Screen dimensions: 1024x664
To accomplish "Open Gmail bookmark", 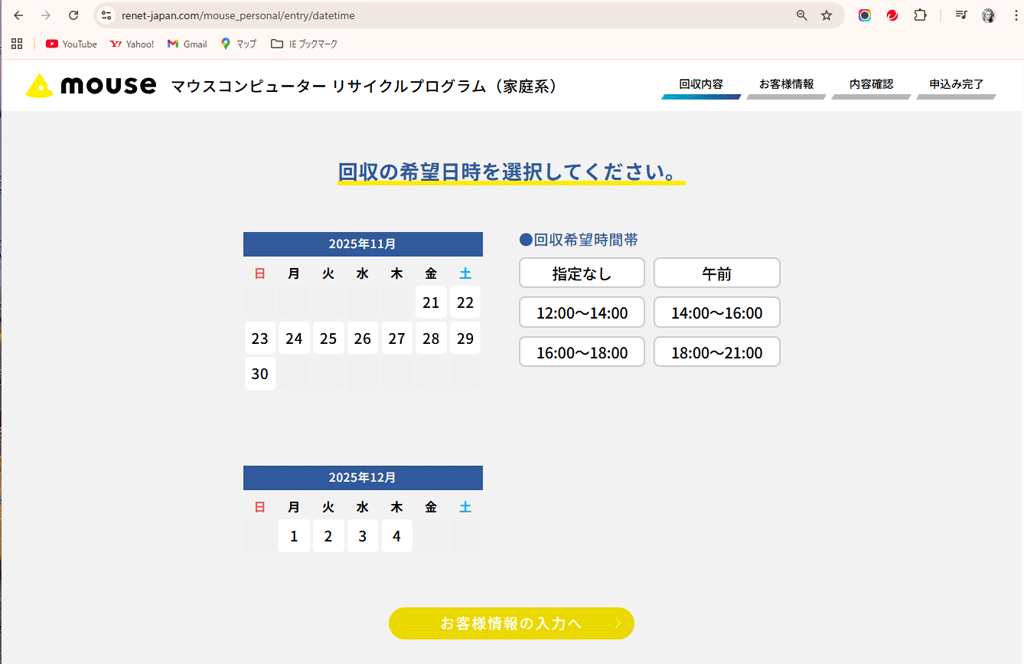I will pos(187,44).
